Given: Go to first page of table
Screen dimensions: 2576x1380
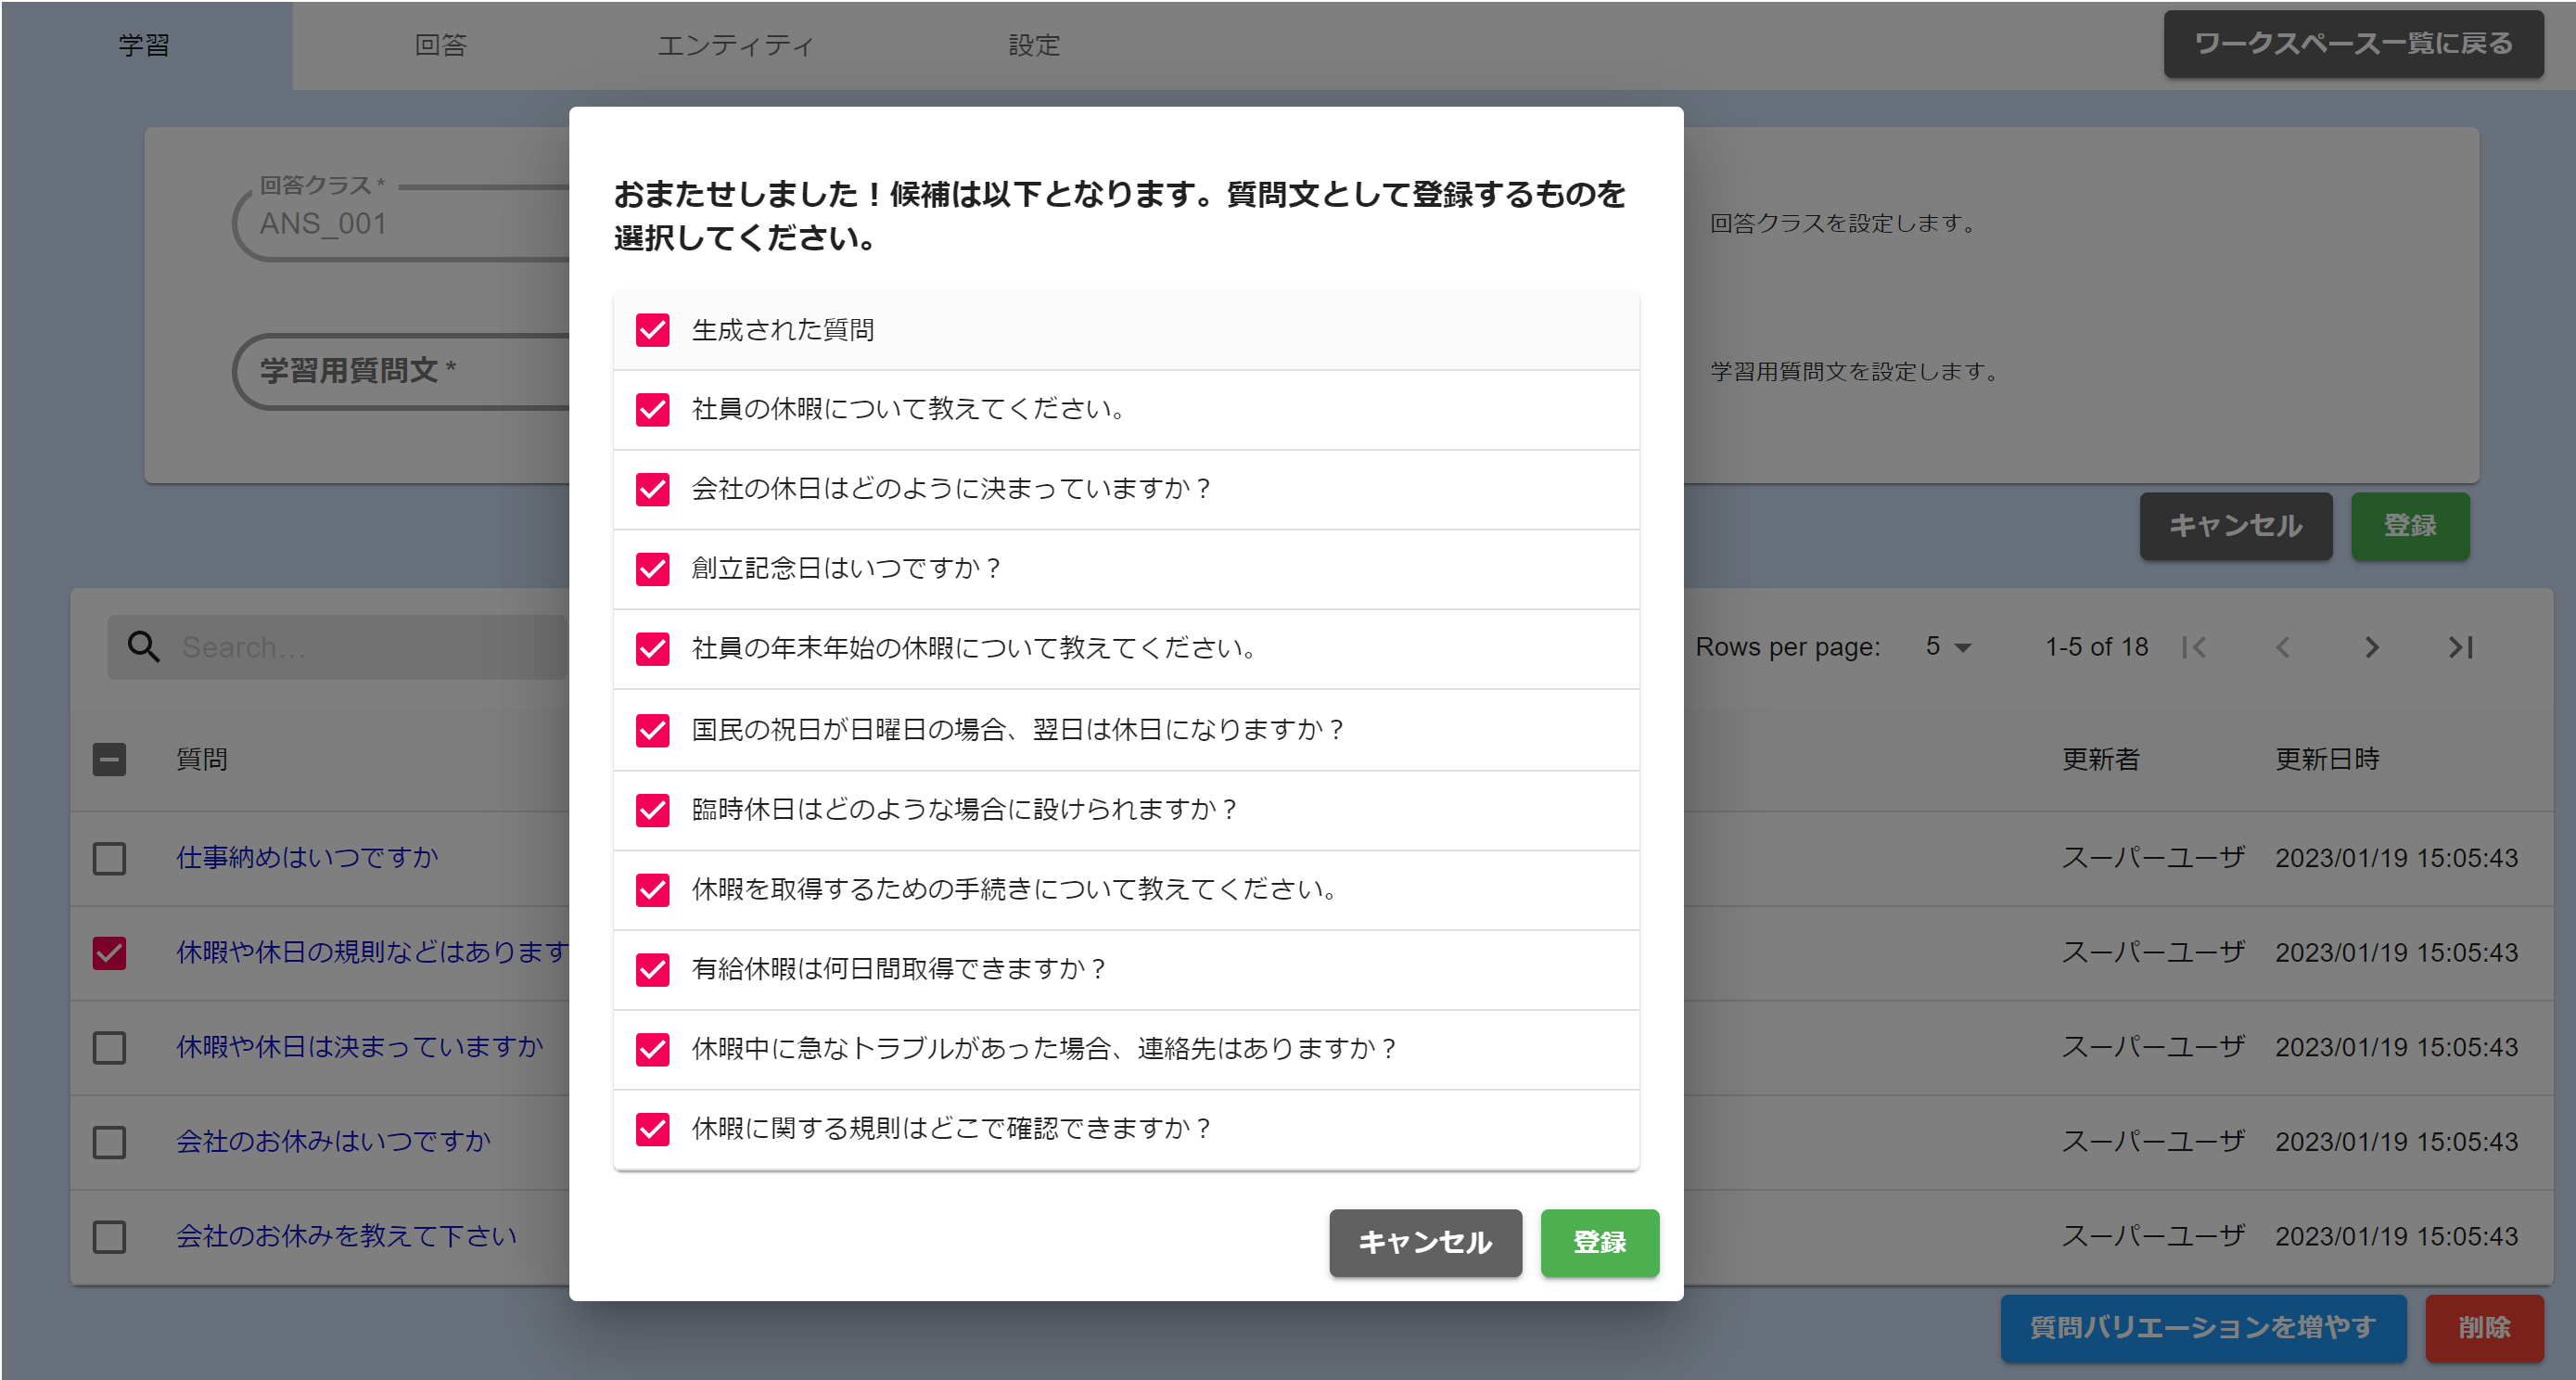Looking at the screenshot, I should pos(2194,647).
